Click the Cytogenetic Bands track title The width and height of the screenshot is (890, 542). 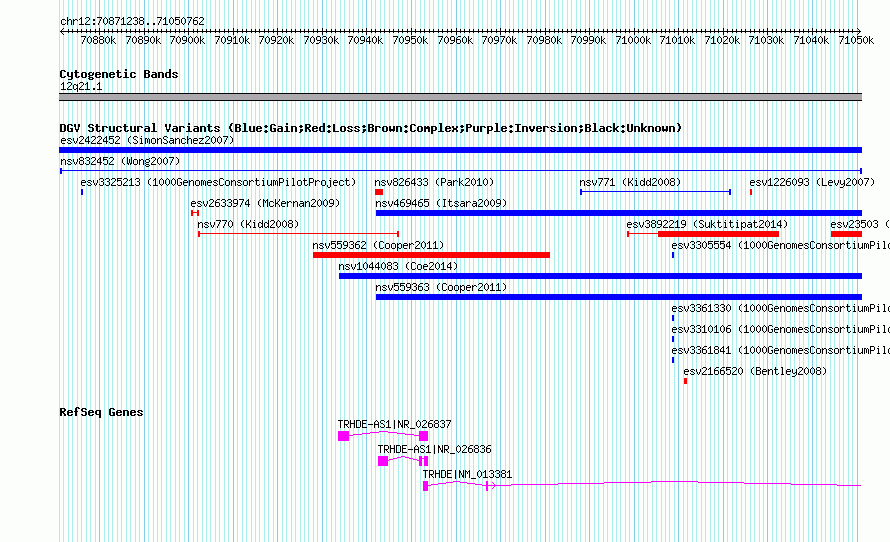pyautogui.click(x=119, y=74)
